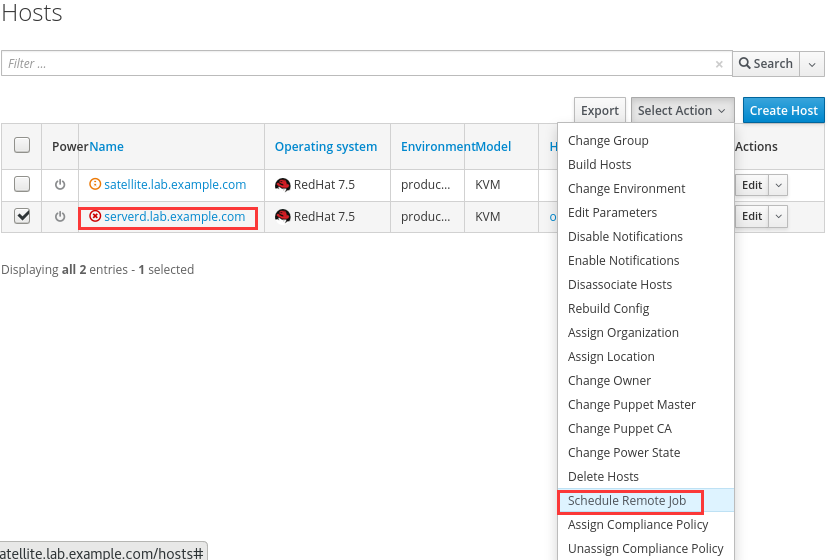Click the orange warning status icon for satellite host

tap(95, 184)
